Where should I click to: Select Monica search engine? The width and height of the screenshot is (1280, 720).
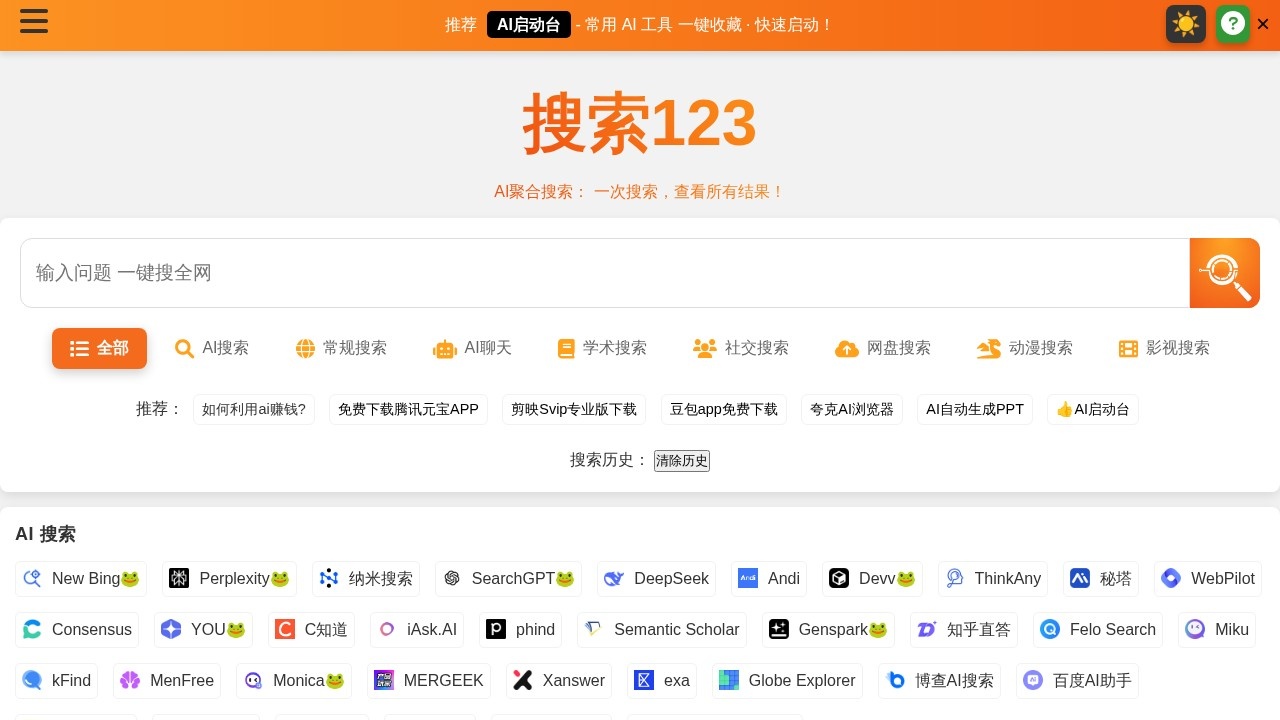coord(294,680)
